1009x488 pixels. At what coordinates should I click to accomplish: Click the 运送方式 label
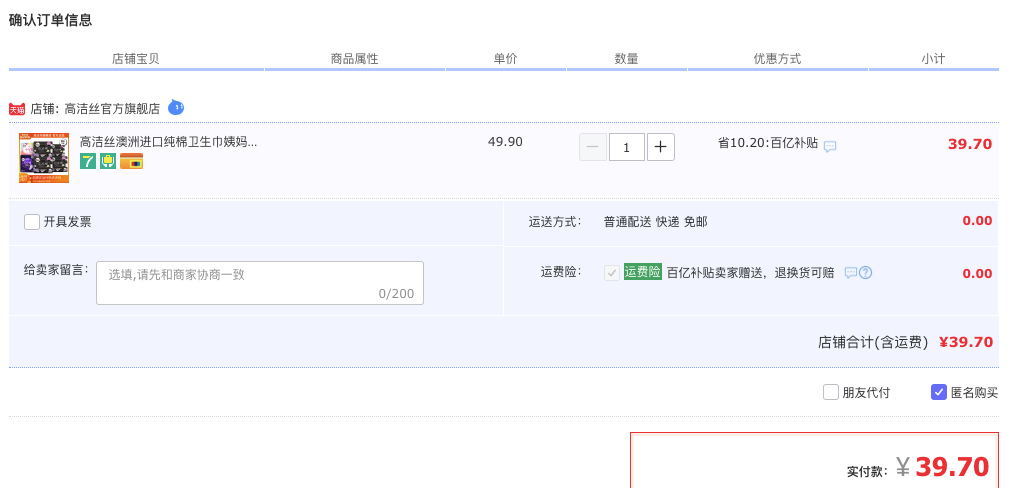[x=555, y=222]
